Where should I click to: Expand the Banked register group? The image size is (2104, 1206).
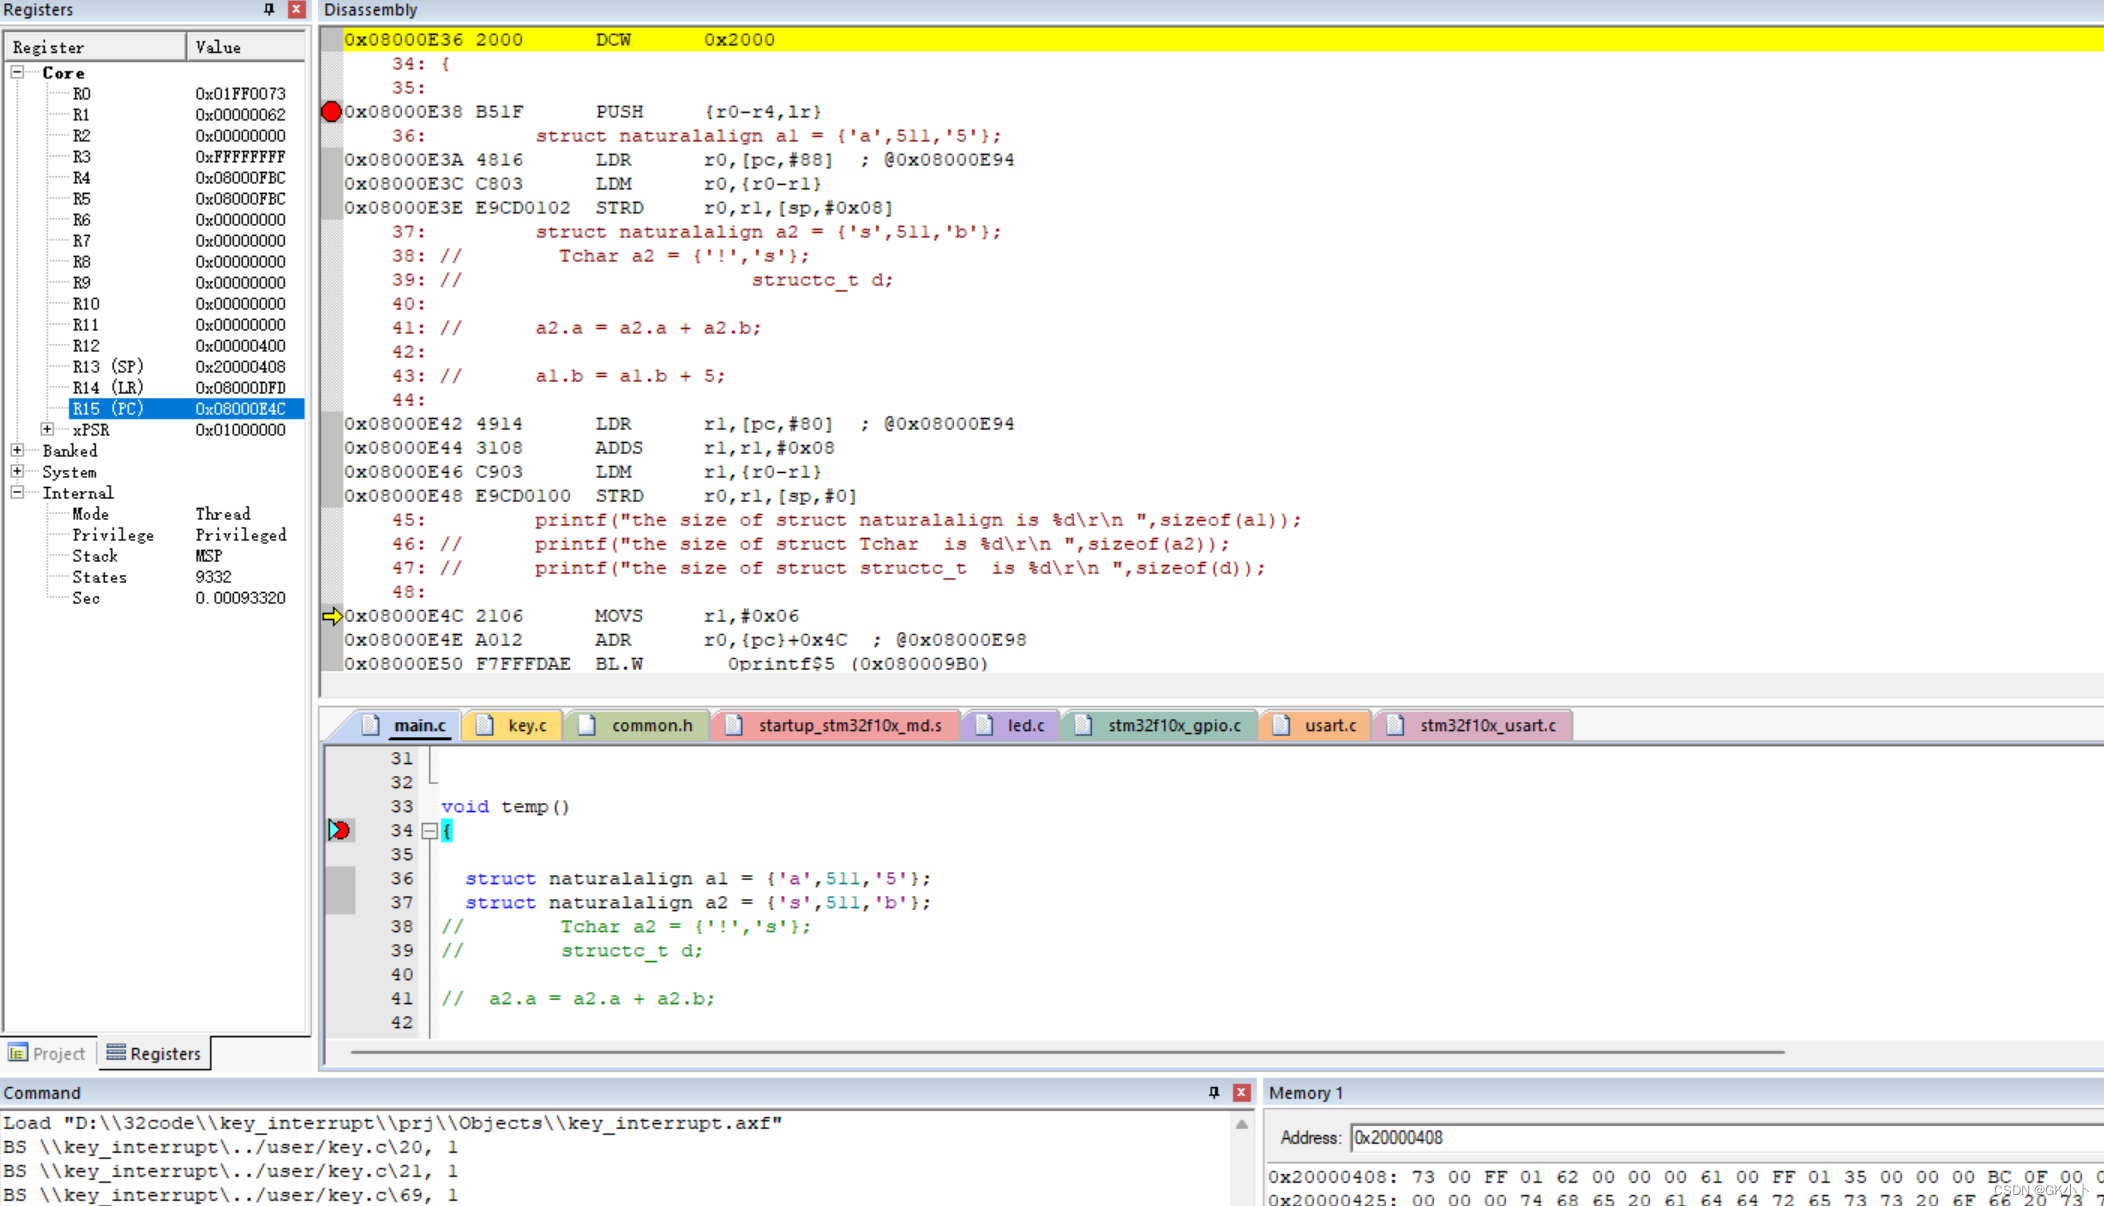17,450
